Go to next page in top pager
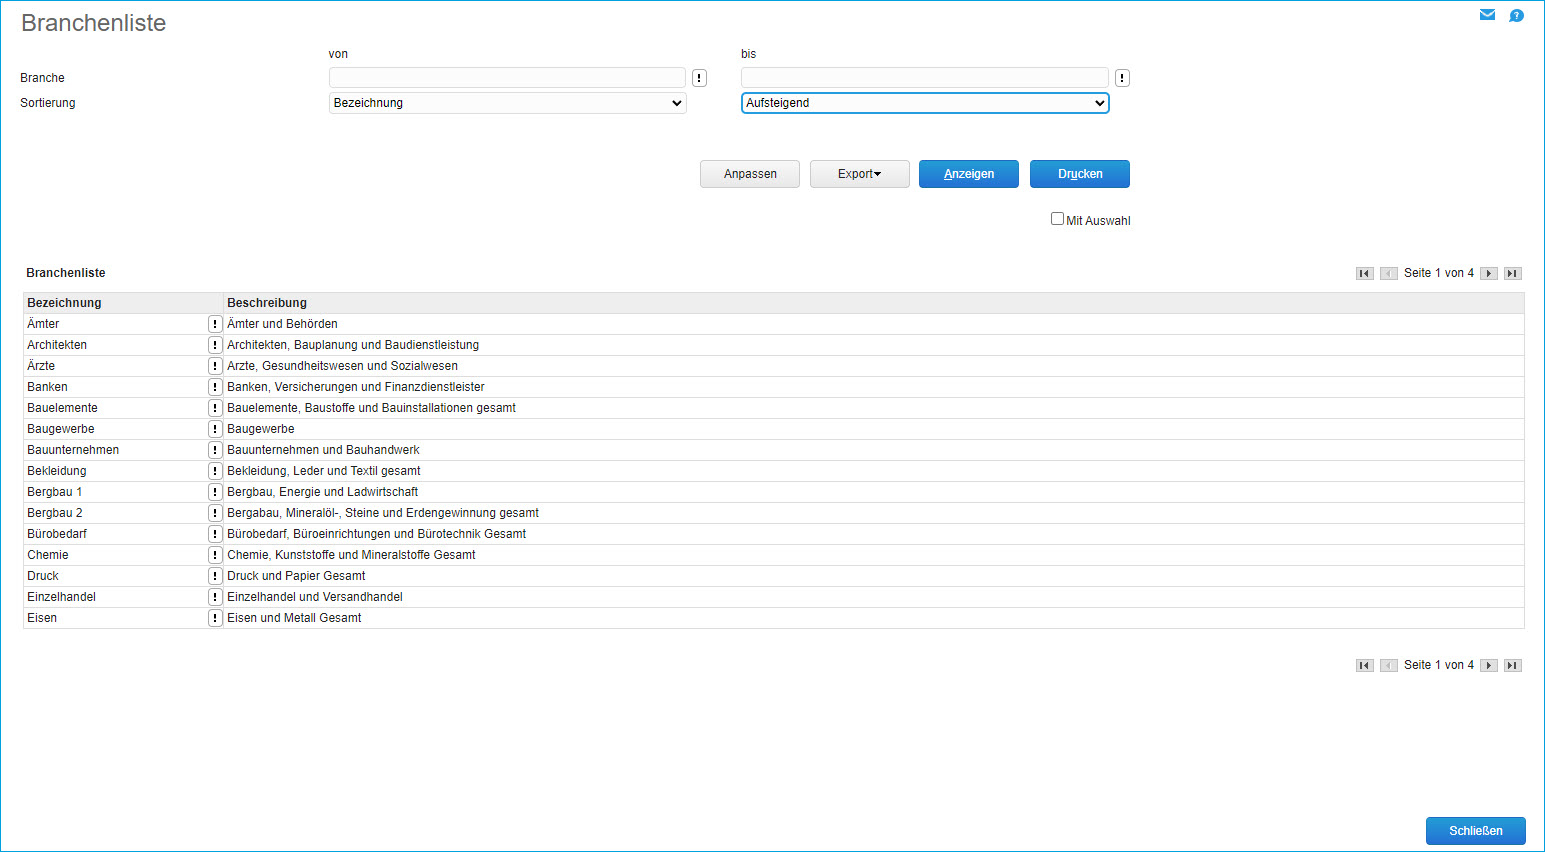The image size is (1545, 852). [1489, 273]
